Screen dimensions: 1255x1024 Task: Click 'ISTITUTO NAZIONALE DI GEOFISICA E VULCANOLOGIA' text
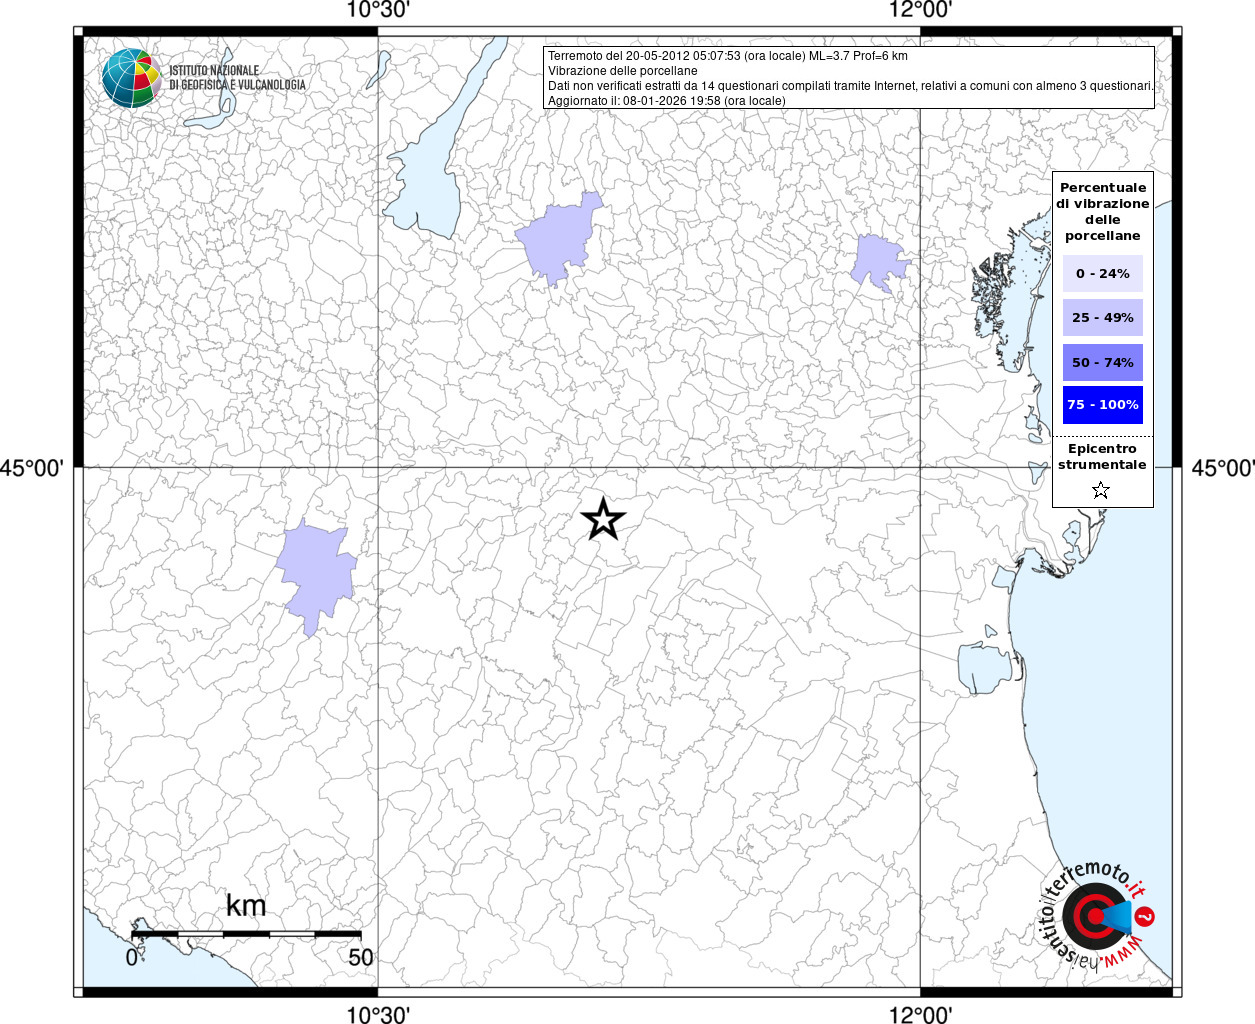pyautogui.click(x=237, y=78)
